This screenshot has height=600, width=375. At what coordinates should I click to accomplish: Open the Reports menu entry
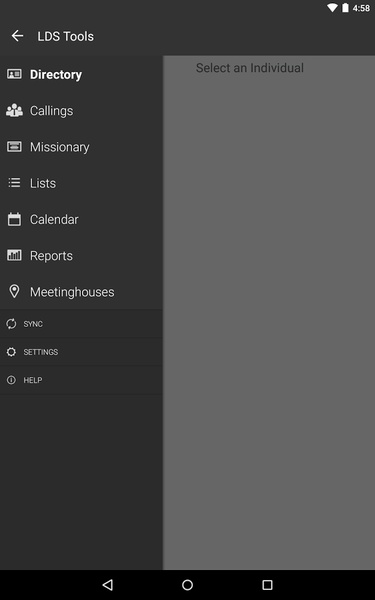[x=81, y=256]
